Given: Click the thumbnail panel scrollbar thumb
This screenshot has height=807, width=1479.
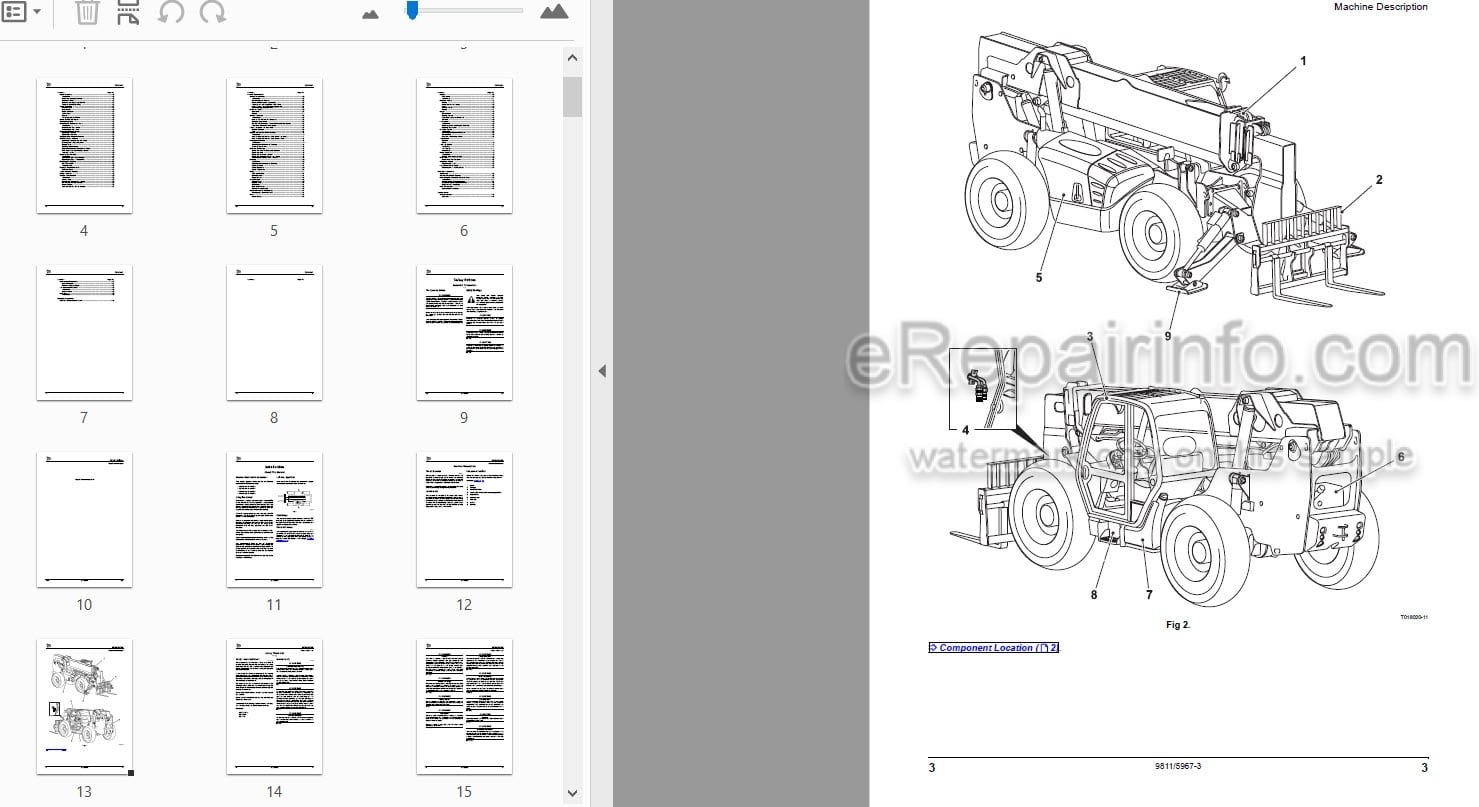Looking at the screenshot, I should pyautogui.click(x=572, y=97).
